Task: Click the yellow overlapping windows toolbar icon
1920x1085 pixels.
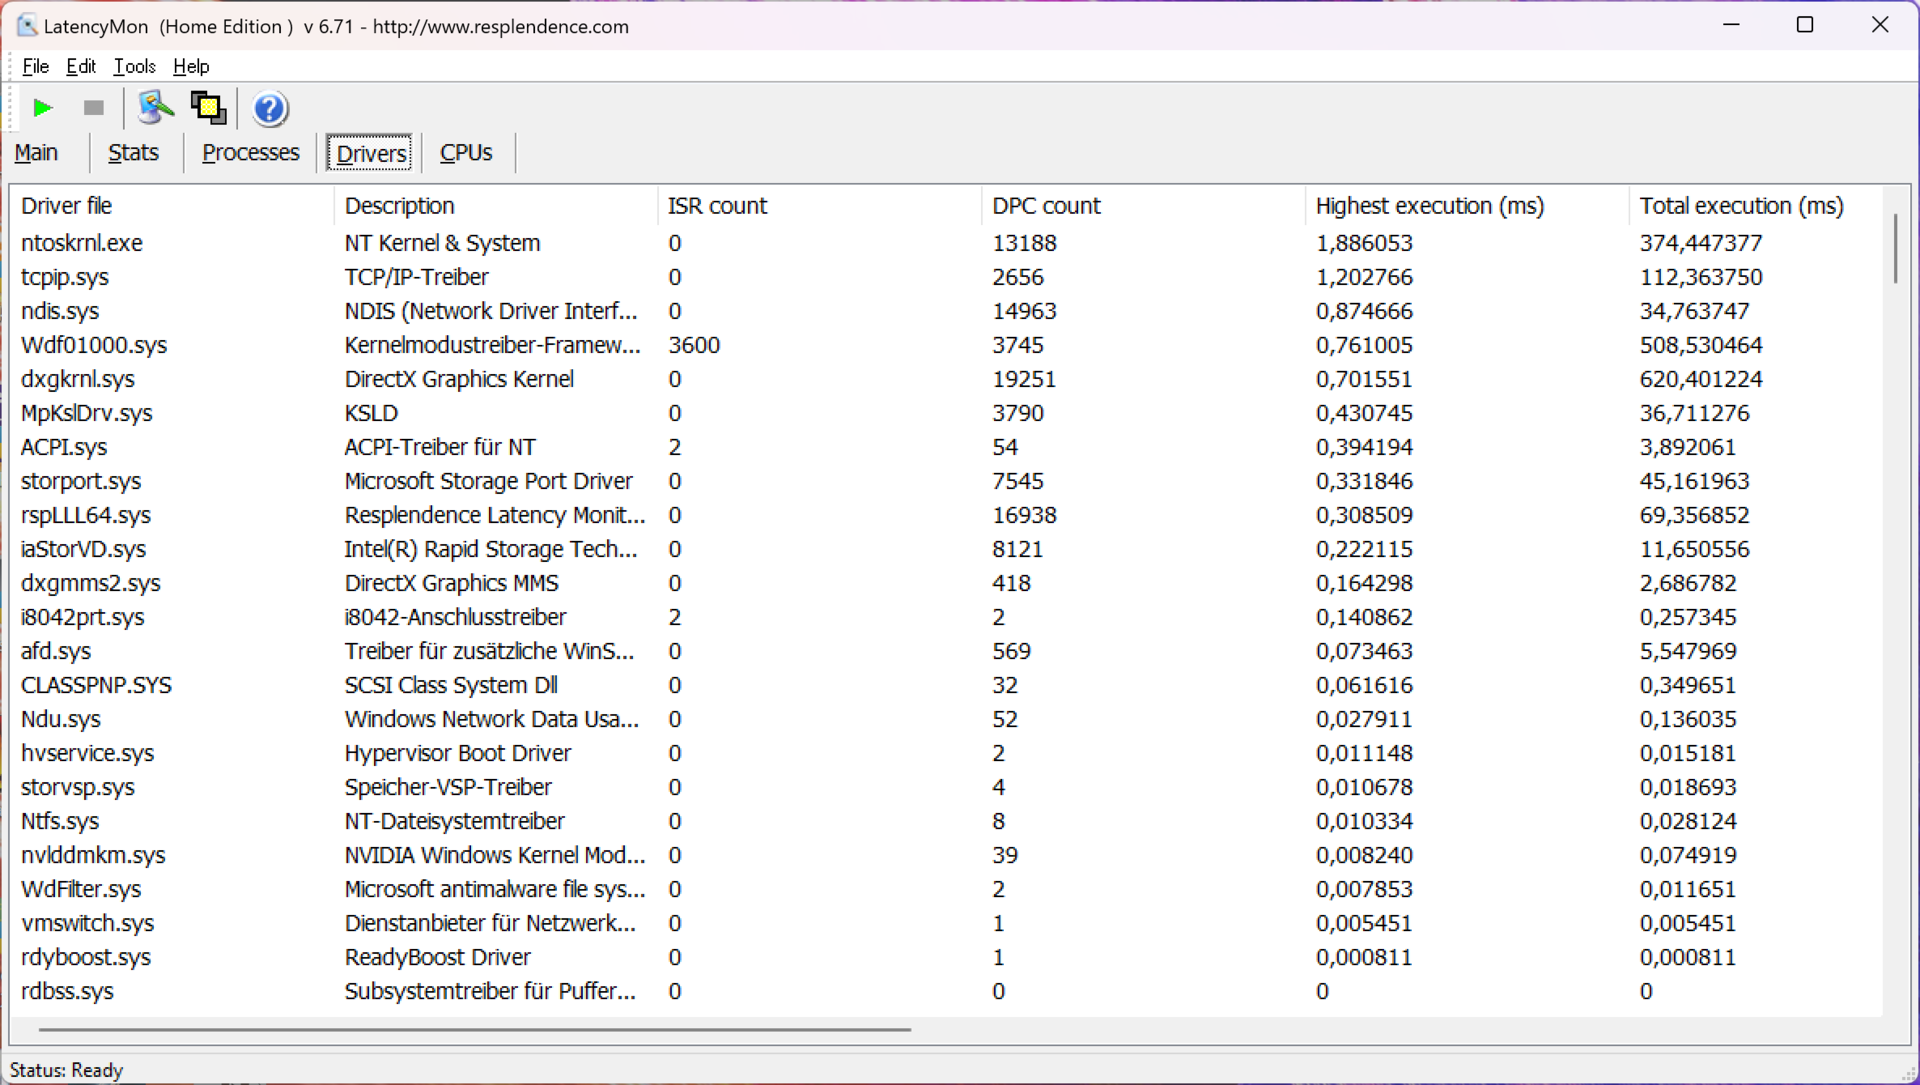Action: pyautogui.click(x=209, y=108)
